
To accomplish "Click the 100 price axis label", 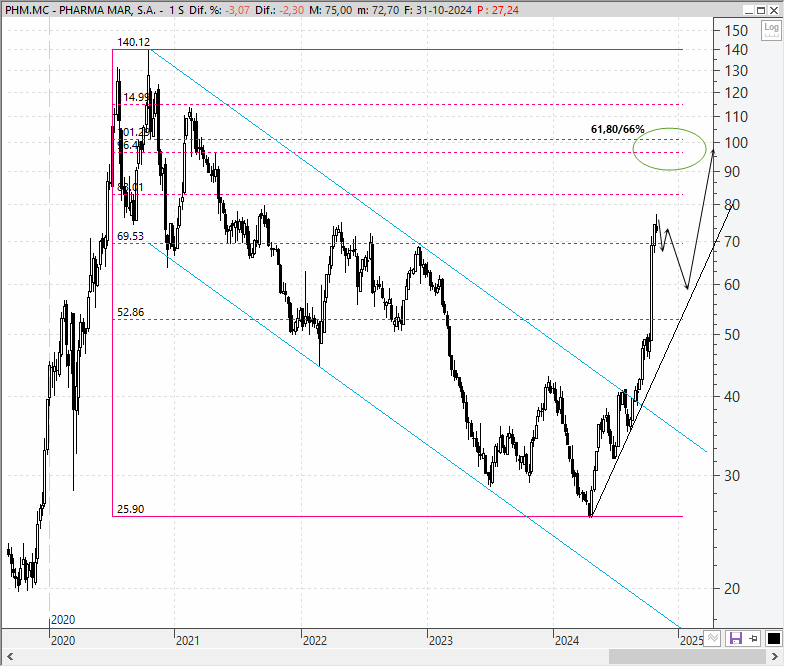I will coord(736,143).
